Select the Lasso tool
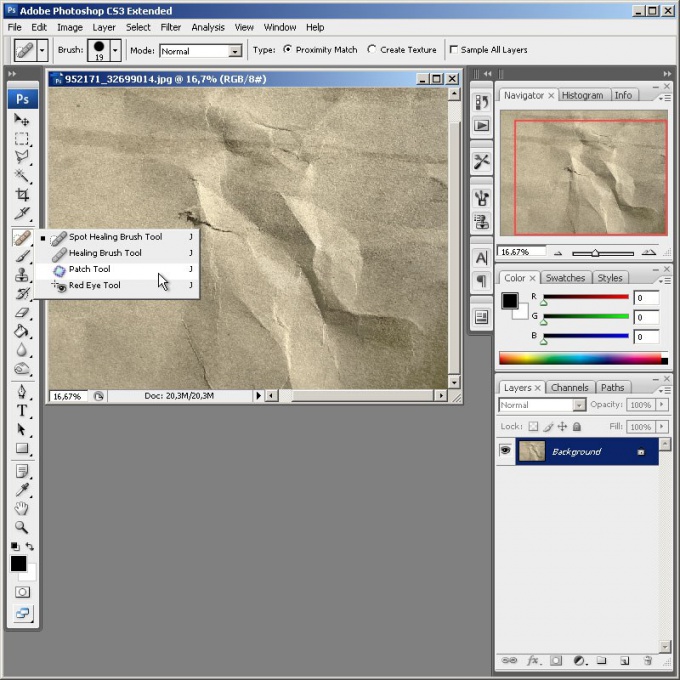 22,157
